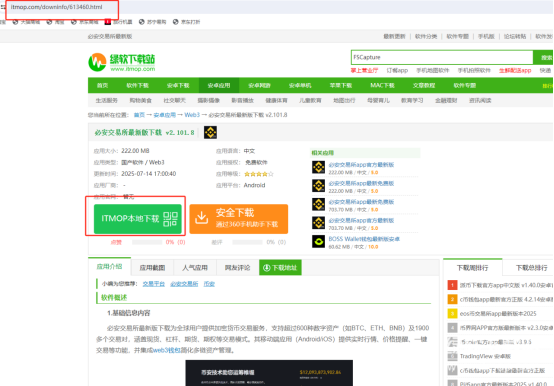
Task: Open first Binance icon in related apps
Action: pos(318,167)
